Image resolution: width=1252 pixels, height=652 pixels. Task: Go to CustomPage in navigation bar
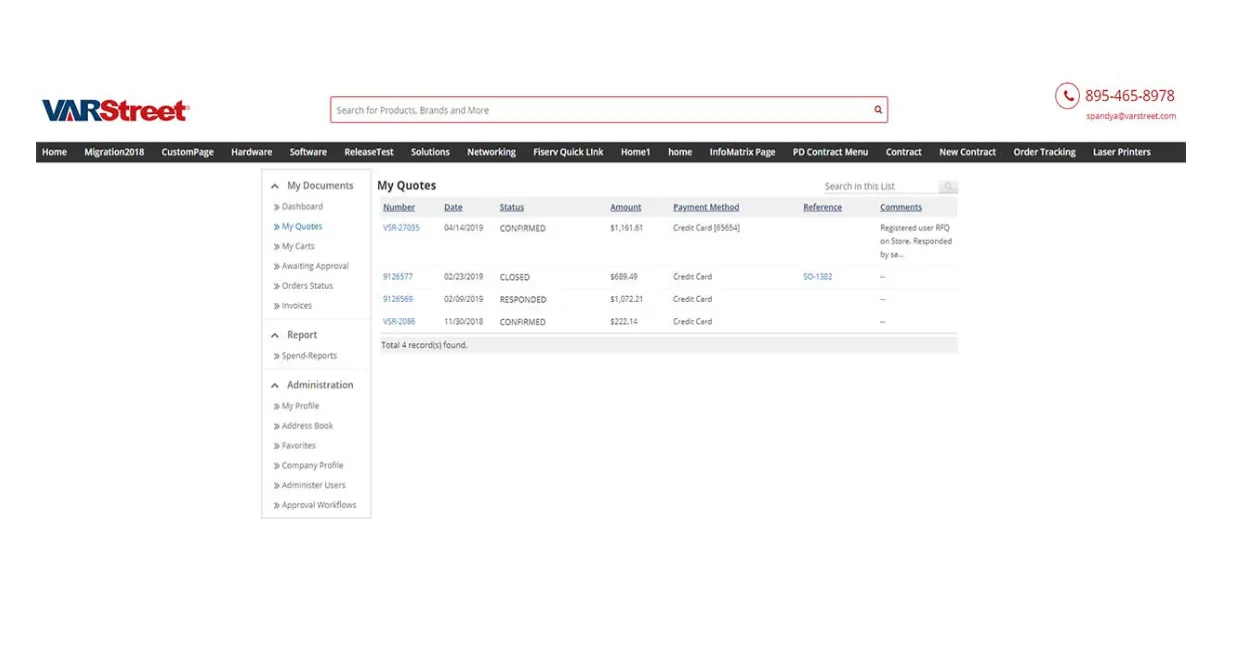tap(188, 152)
